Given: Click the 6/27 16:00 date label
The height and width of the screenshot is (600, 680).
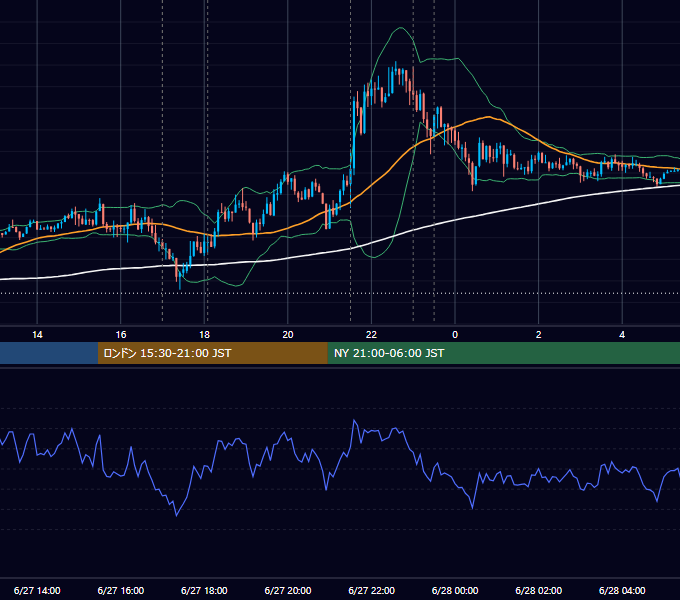Looking at the screenshot, I should (x=121, y=590).
